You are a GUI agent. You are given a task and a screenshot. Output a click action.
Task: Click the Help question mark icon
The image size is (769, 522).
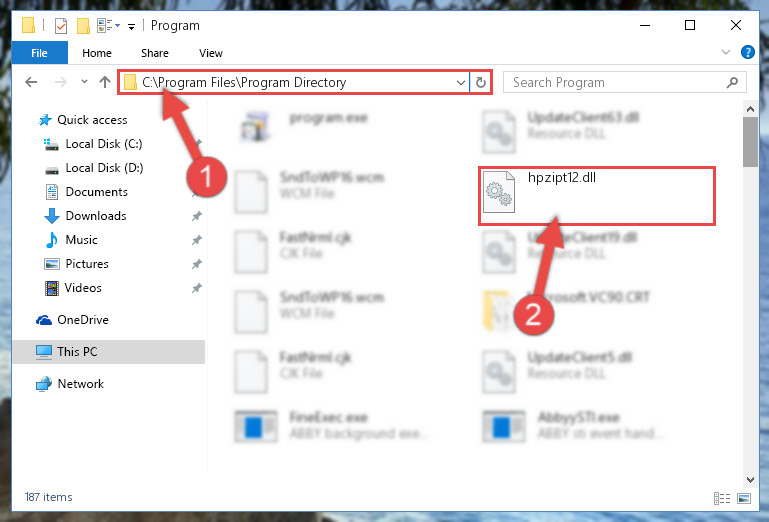click(747, 52)
